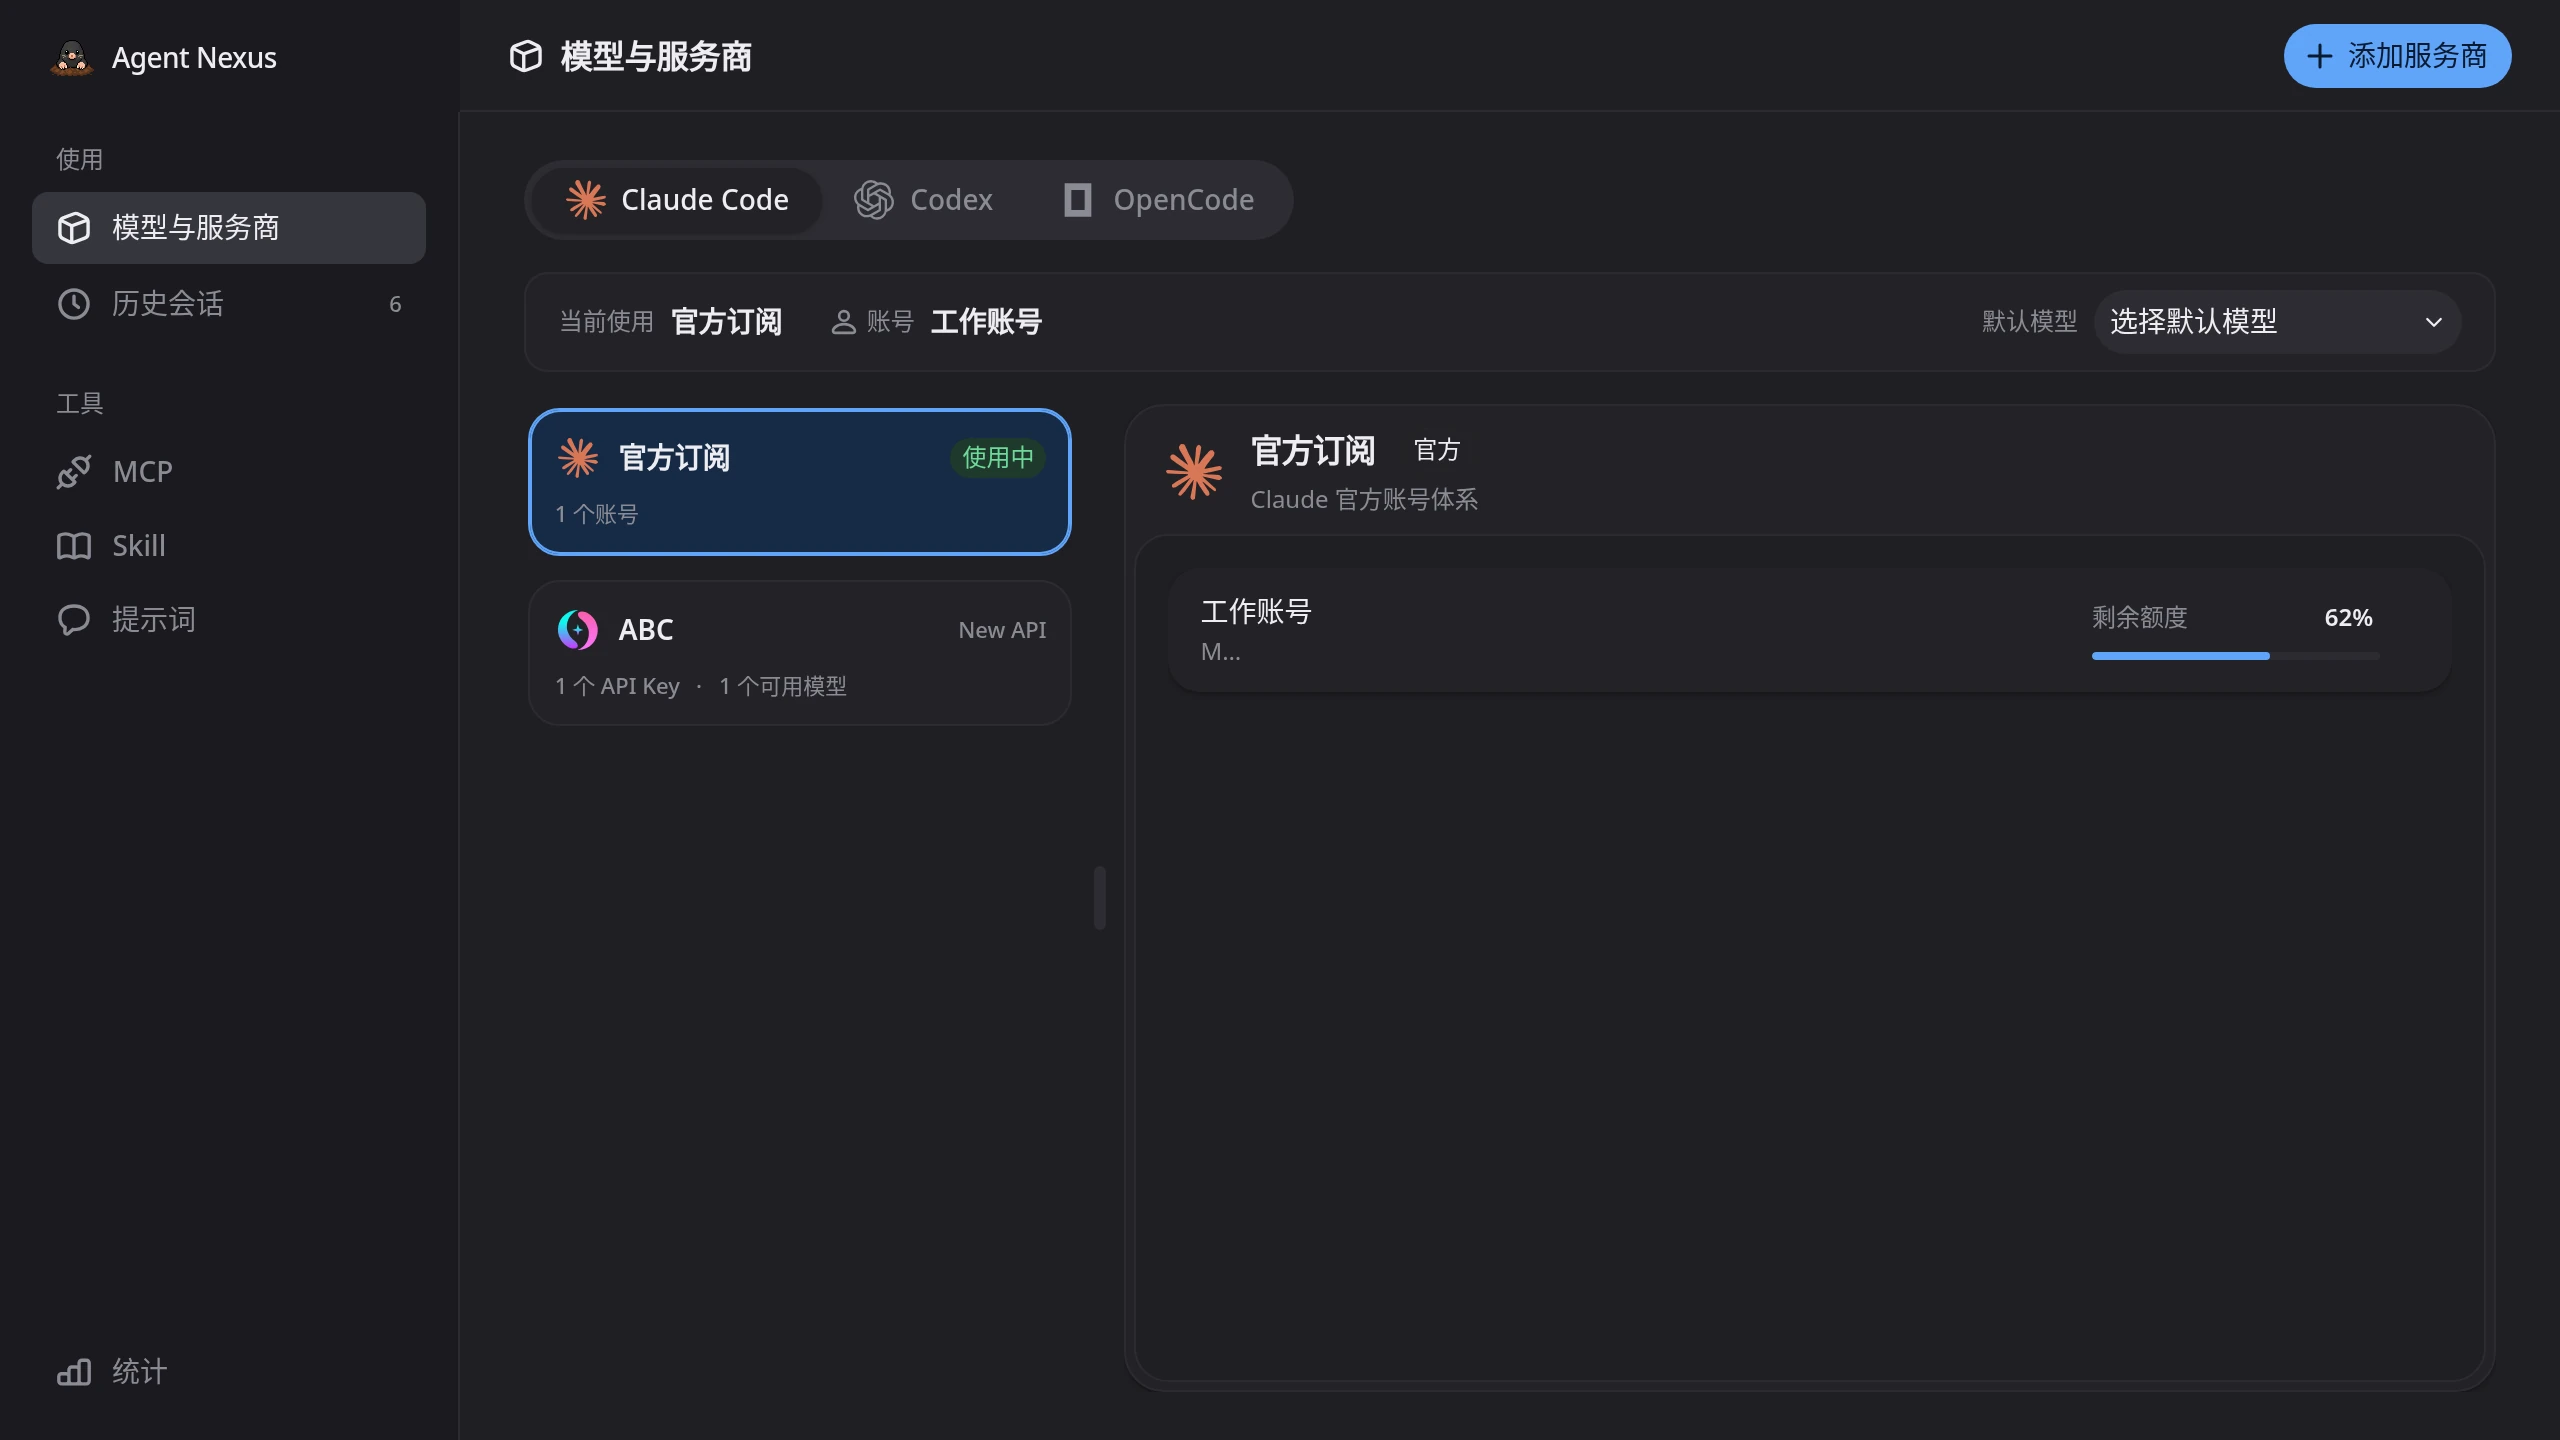Switch to the Claude Code tab
Image resolution: width=2560 pixels, height=1440 pixels.
click(678, 200)
